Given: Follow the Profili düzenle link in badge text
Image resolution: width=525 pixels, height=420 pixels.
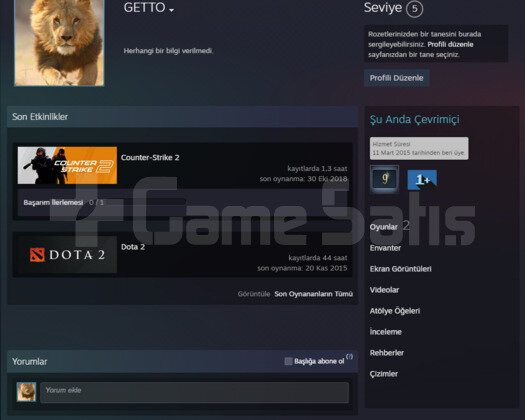Looking at the screenshot, I should click(450, 45).
